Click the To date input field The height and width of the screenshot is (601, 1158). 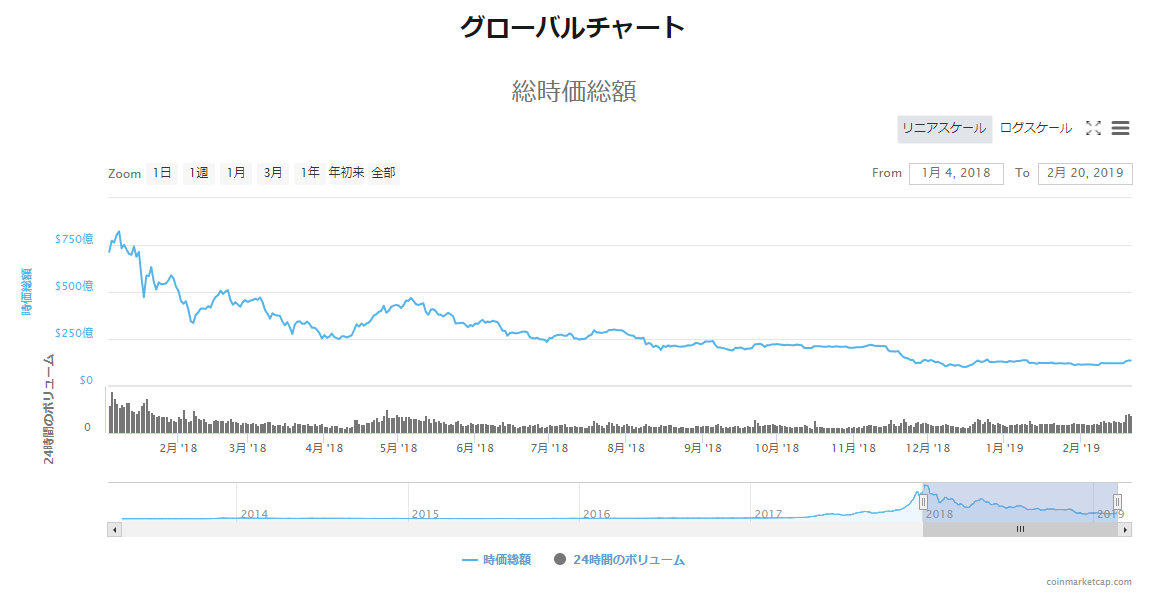(1085, 173)
